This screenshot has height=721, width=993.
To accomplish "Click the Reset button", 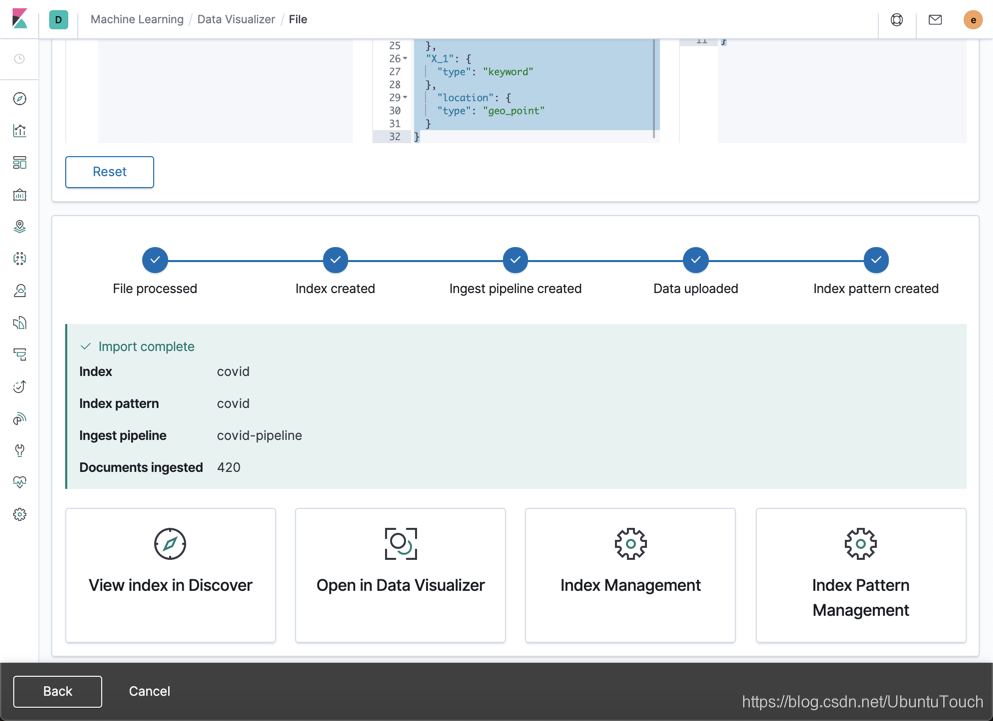I will click(109, 172).
